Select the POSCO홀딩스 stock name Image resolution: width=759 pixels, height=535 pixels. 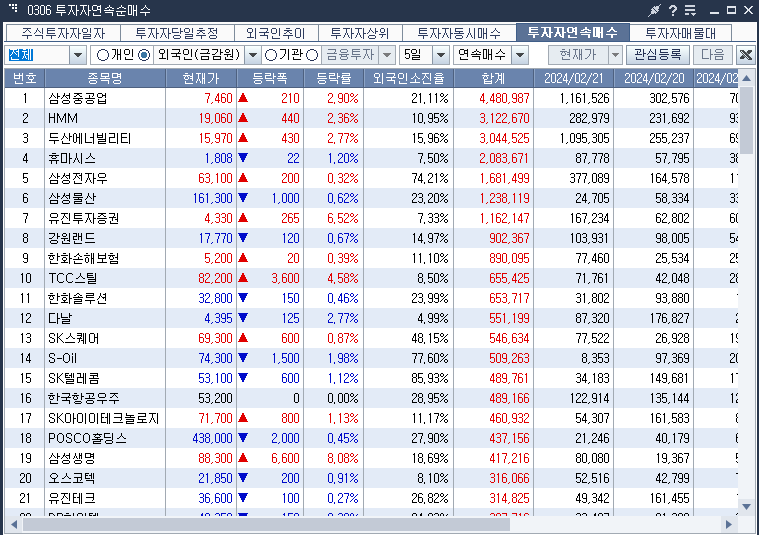pos(87,438)
